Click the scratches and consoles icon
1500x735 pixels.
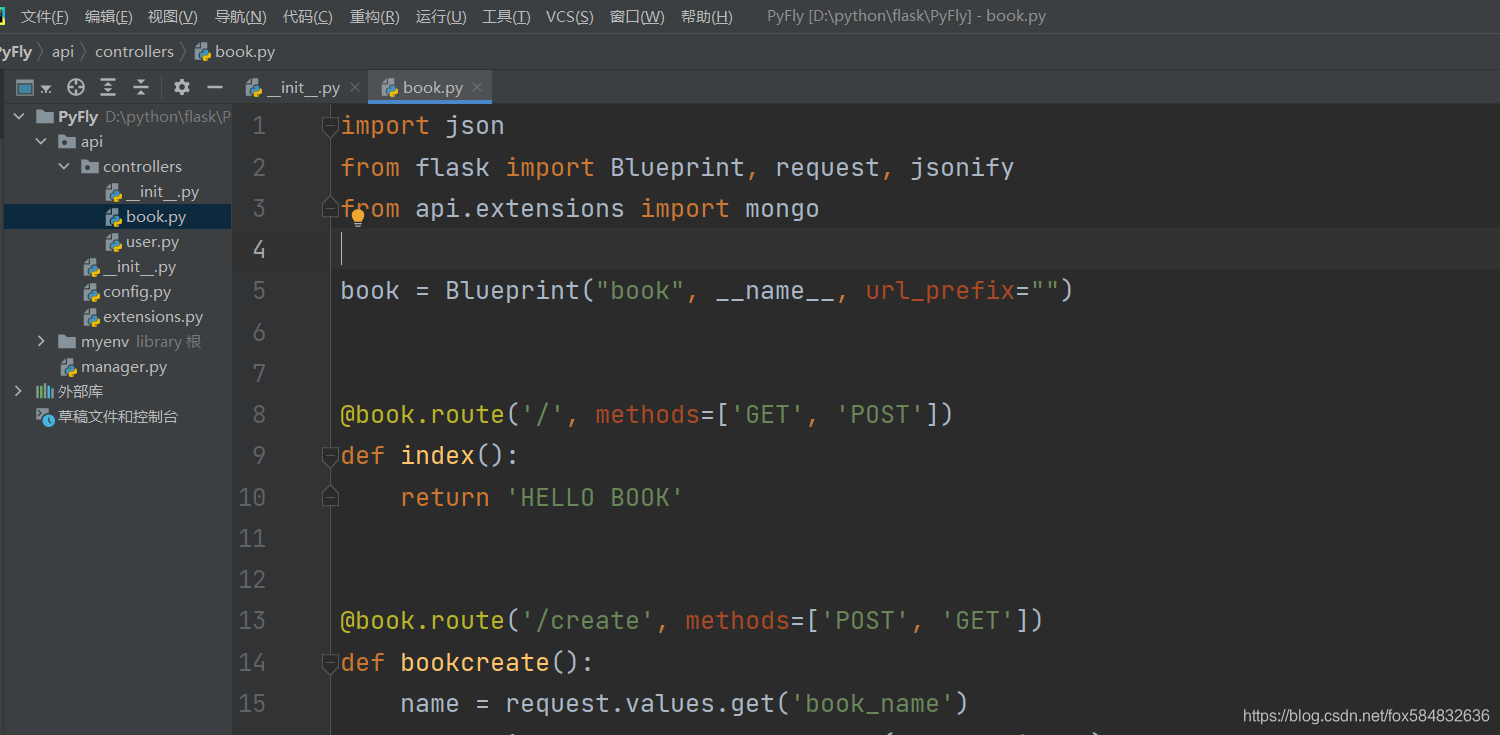45,417
